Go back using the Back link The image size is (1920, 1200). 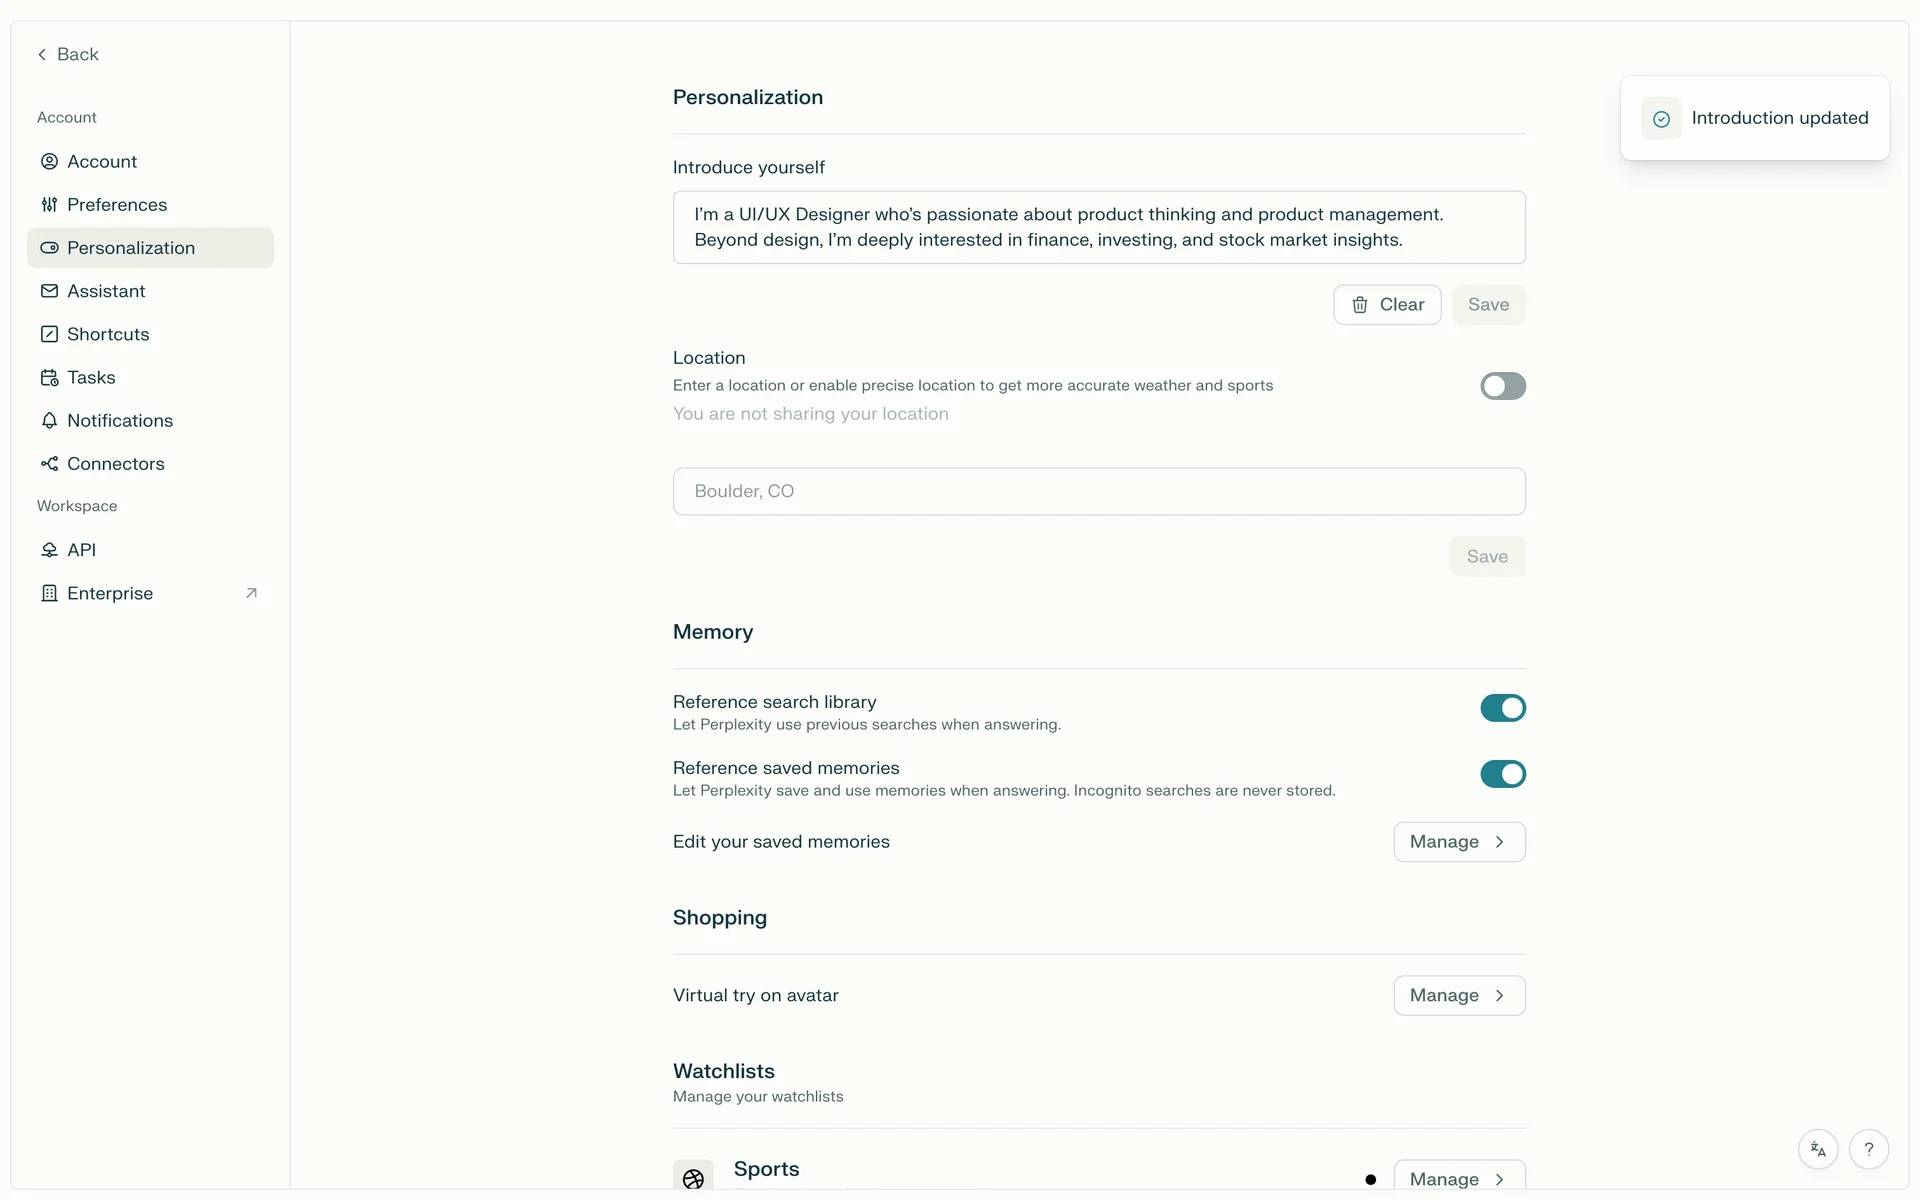(x=68, y=55)
